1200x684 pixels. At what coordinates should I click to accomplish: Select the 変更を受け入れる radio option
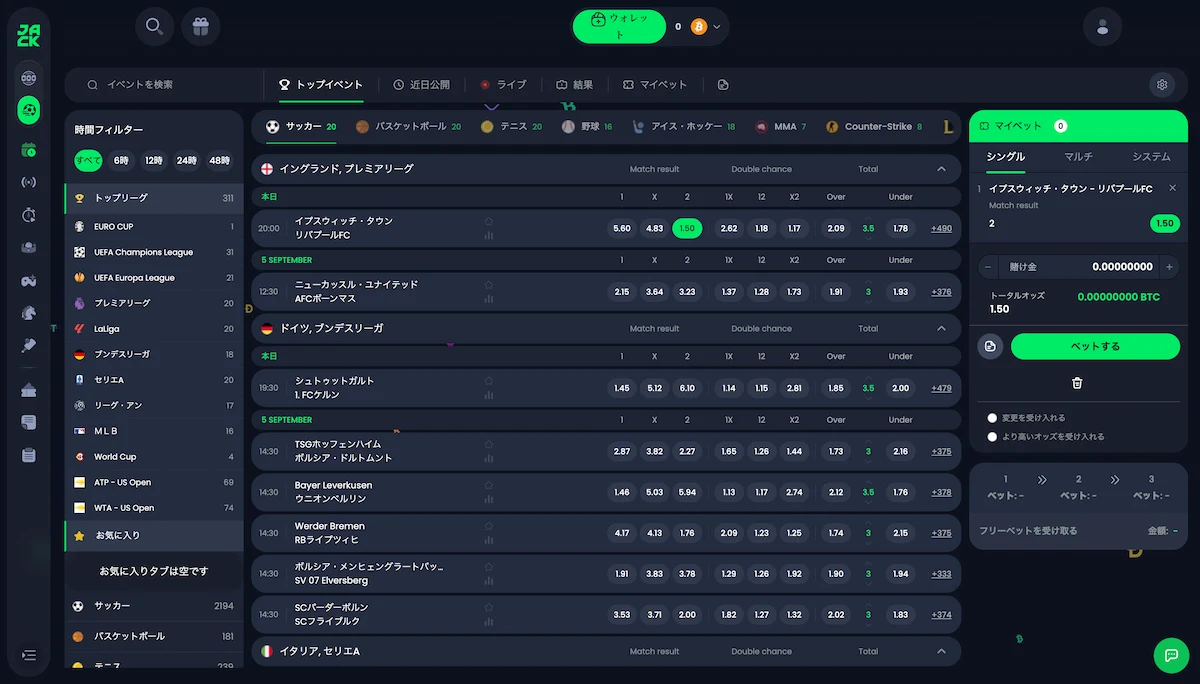click(x=992, y=418)
